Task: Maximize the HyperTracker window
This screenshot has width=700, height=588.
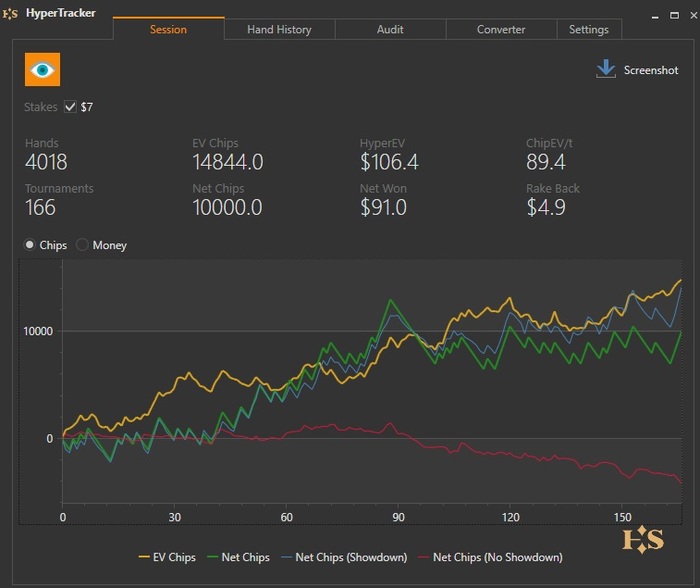Action: 675,16
